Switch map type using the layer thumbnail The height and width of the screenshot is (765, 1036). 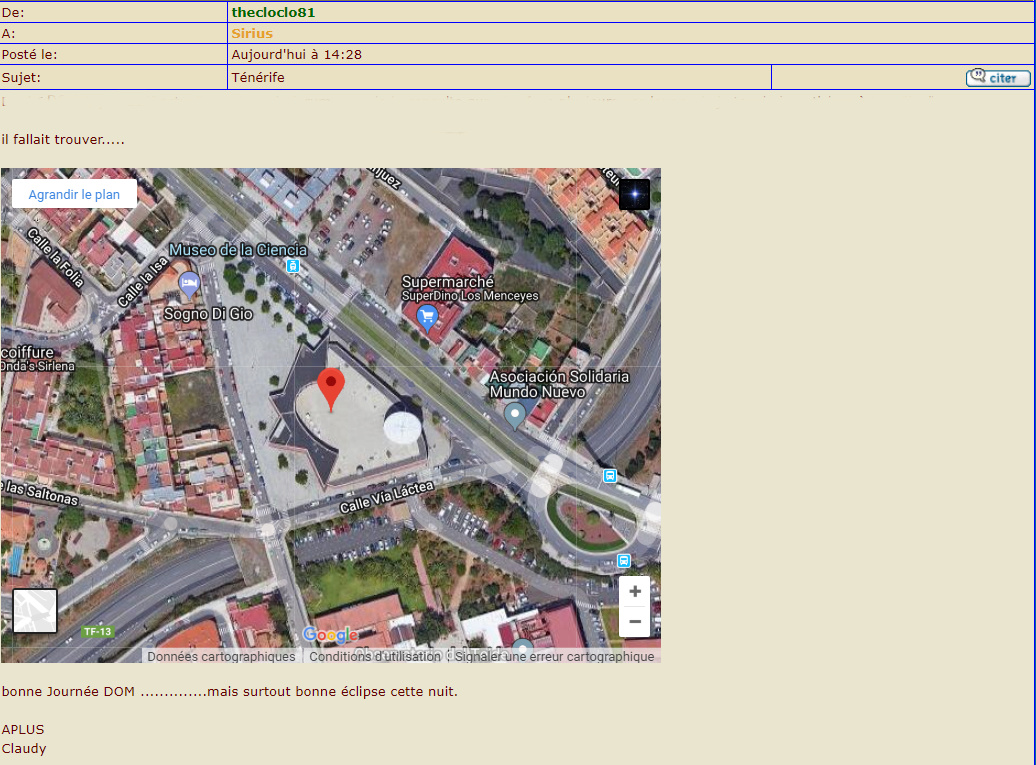[x=35, y=610]
